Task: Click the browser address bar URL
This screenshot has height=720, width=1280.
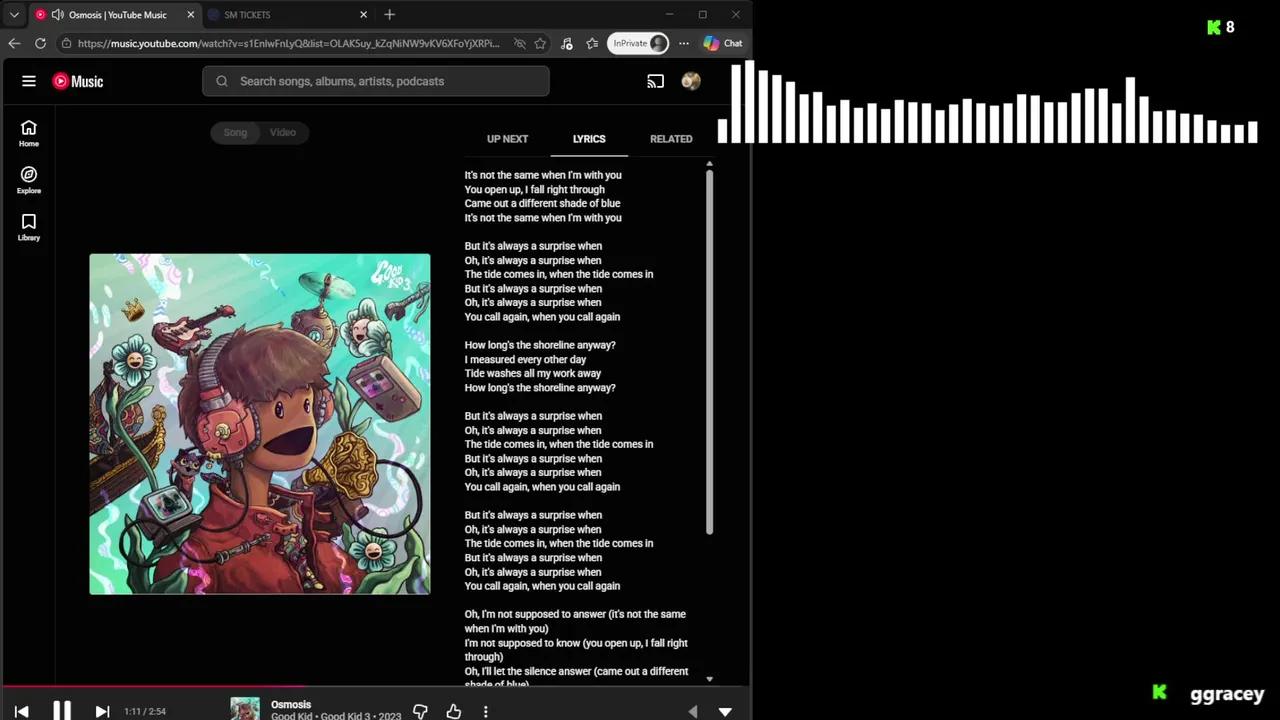Action: point(289,43)
